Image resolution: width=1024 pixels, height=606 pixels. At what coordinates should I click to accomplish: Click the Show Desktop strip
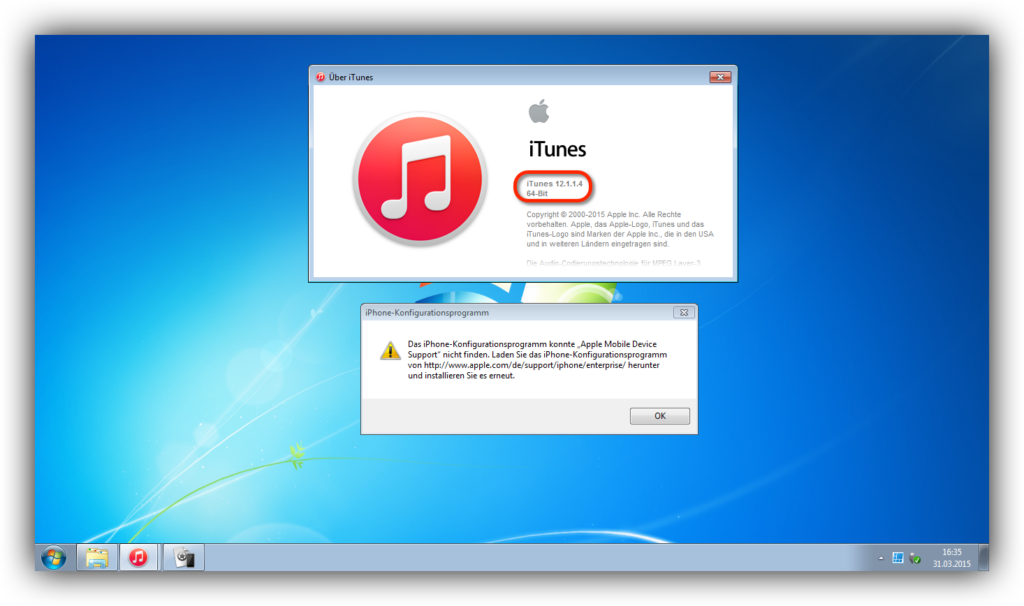click(x=984, y=558)
